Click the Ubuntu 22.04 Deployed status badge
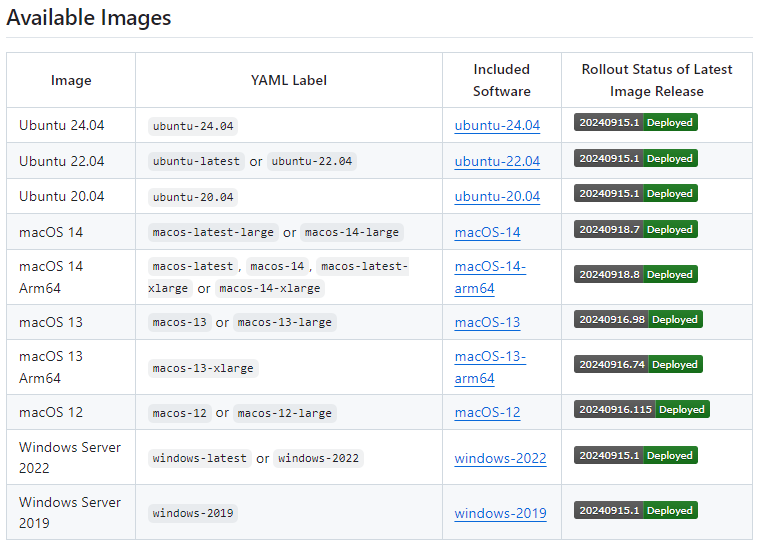 tap(636, 158)
